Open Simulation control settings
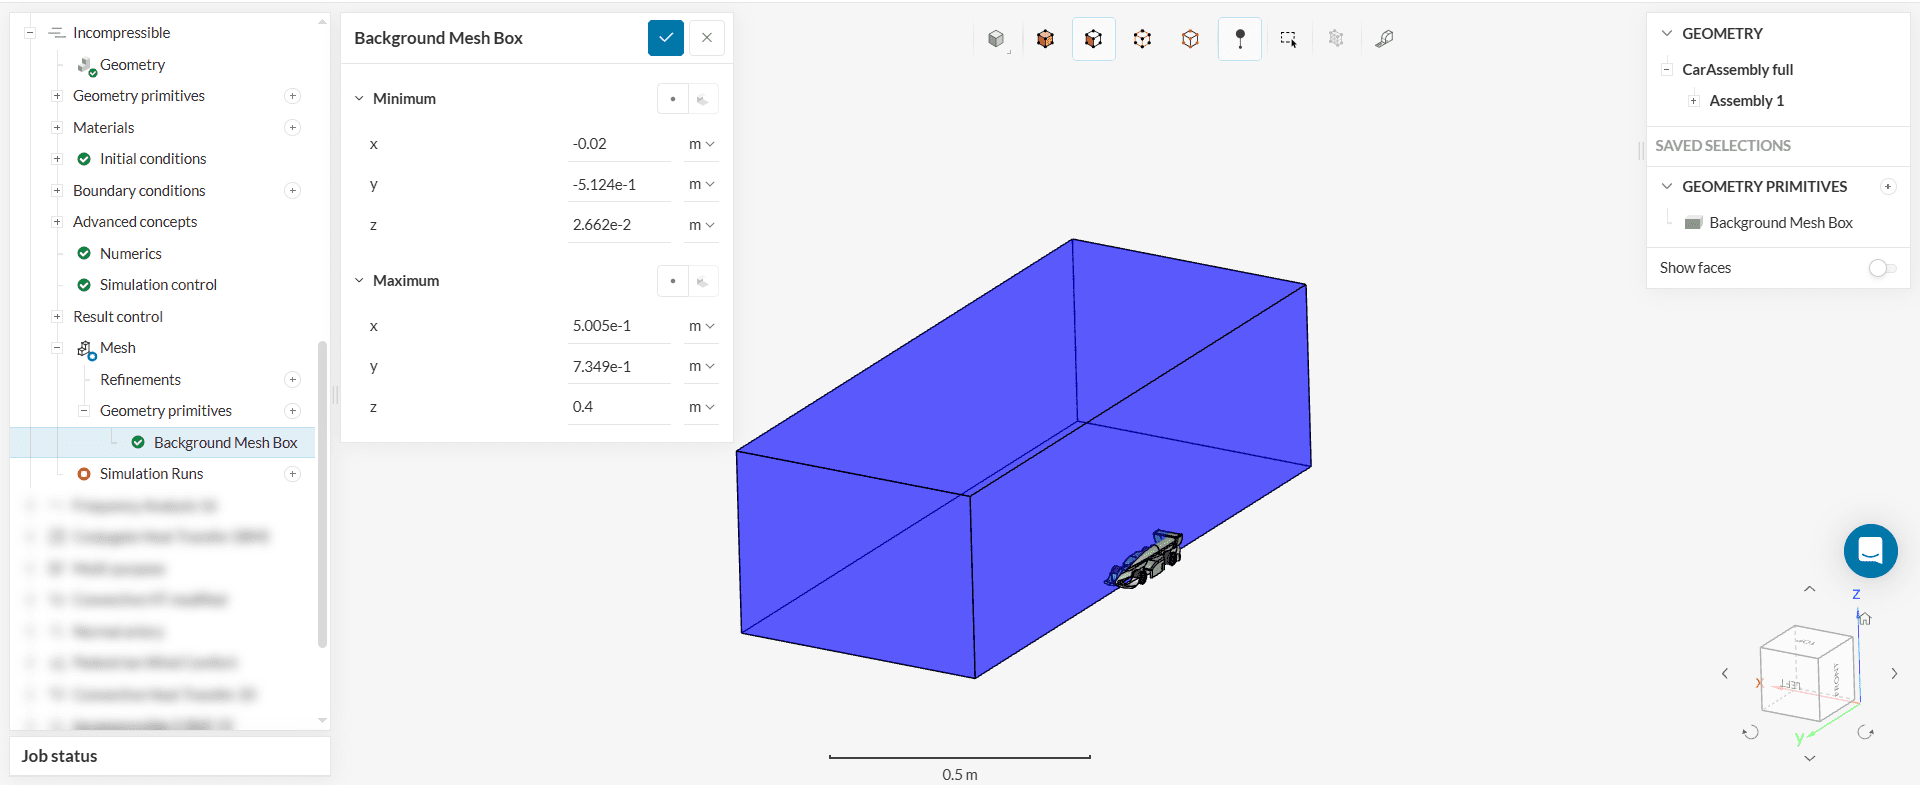This screenshot has height=785, width=1920. click(158, 285)
